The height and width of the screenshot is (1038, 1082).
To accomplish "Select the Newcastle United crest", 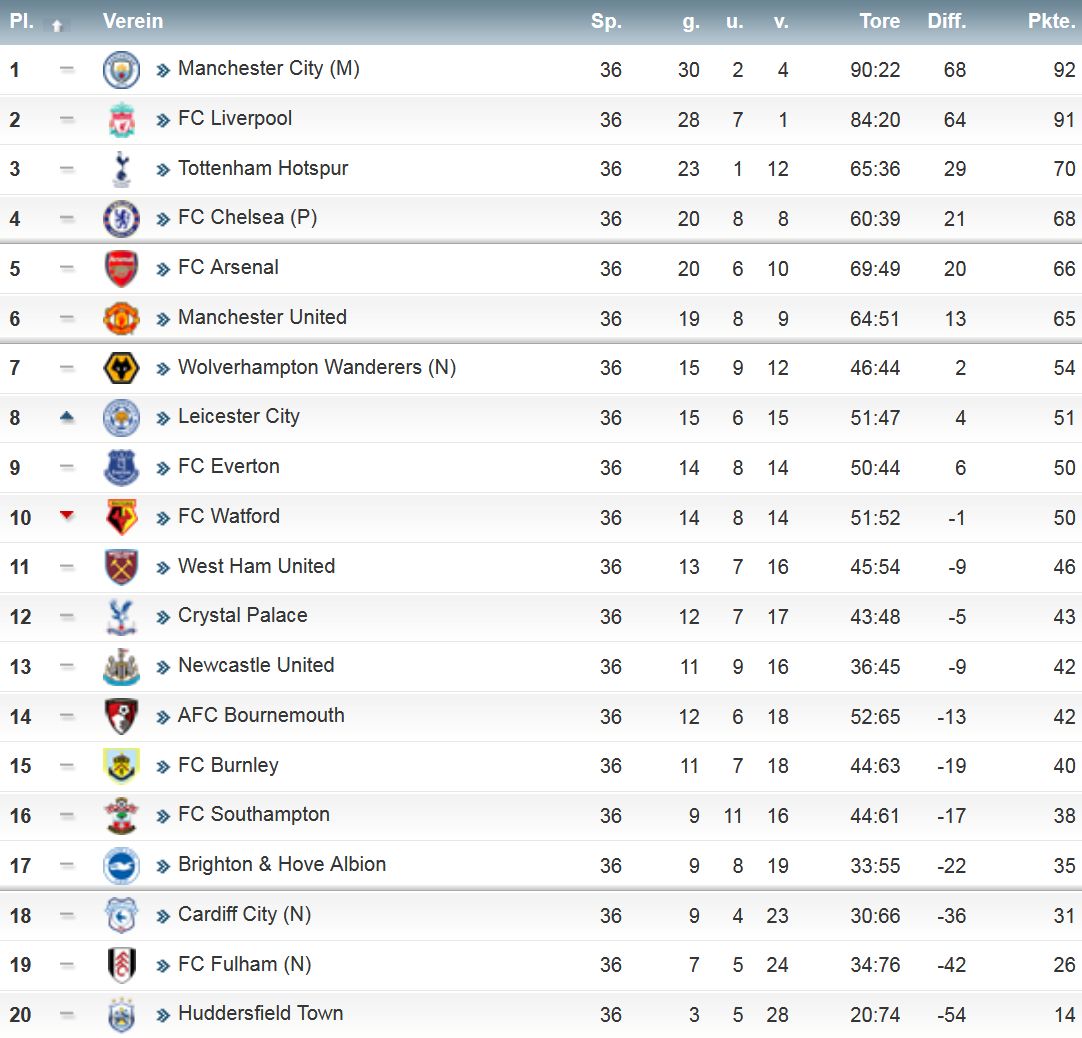I will pos(121,667).
